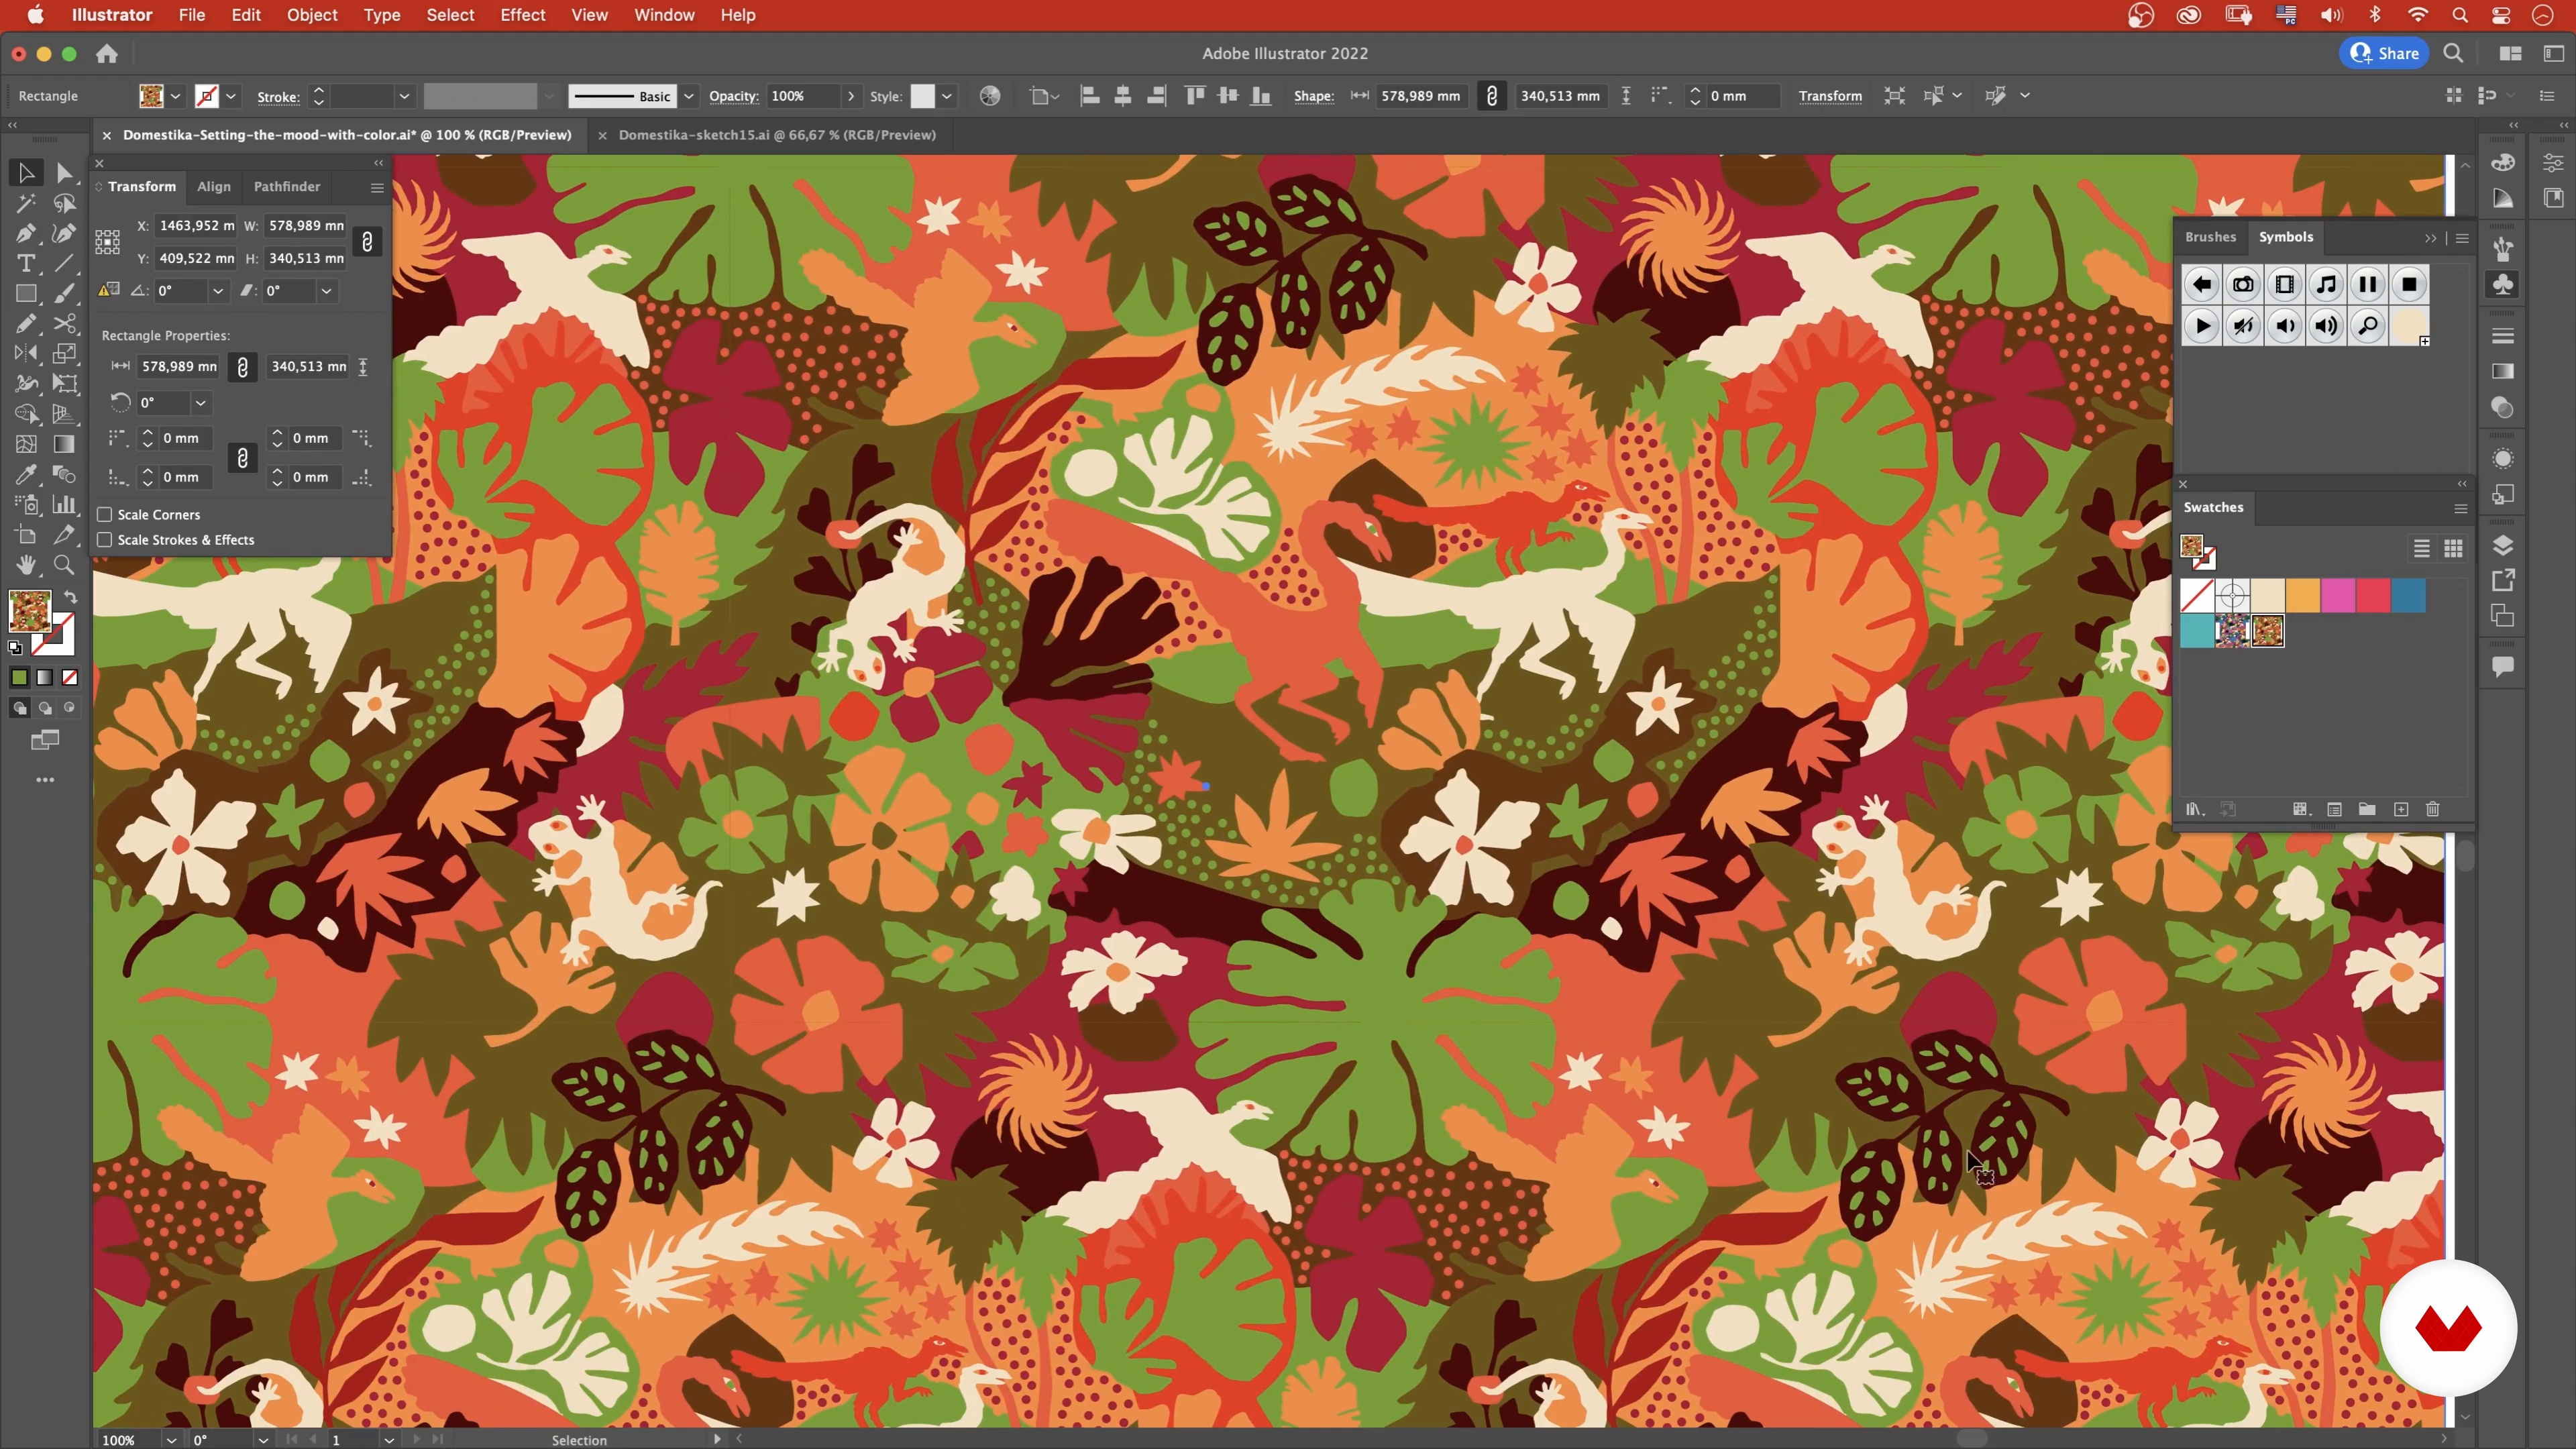Toggle constrain link in Rectangle Properties
This screenshot has height=1449, width=2576.
[242, 367]
